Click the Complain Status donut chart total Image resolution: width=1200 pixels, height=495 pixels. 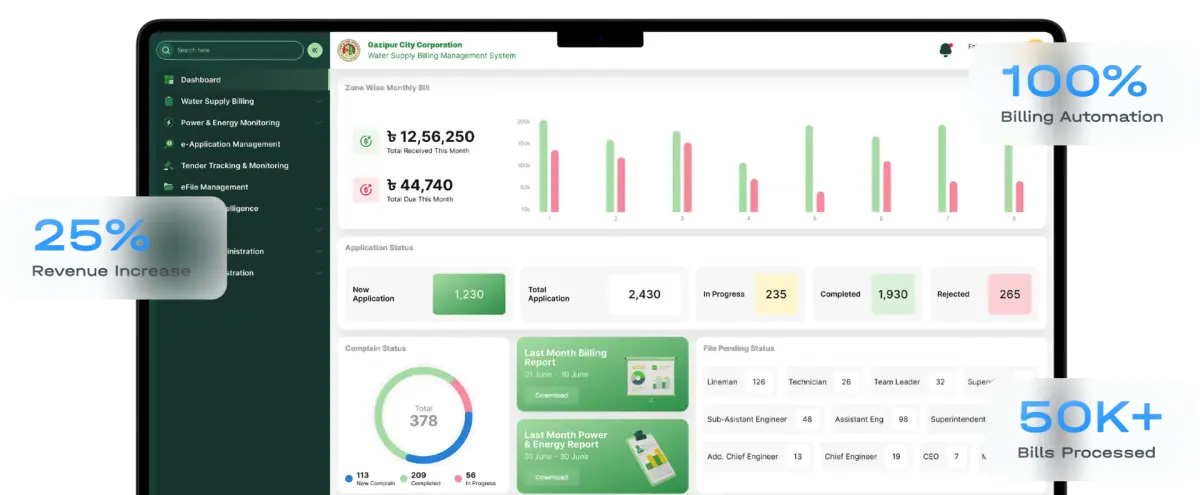423,415
